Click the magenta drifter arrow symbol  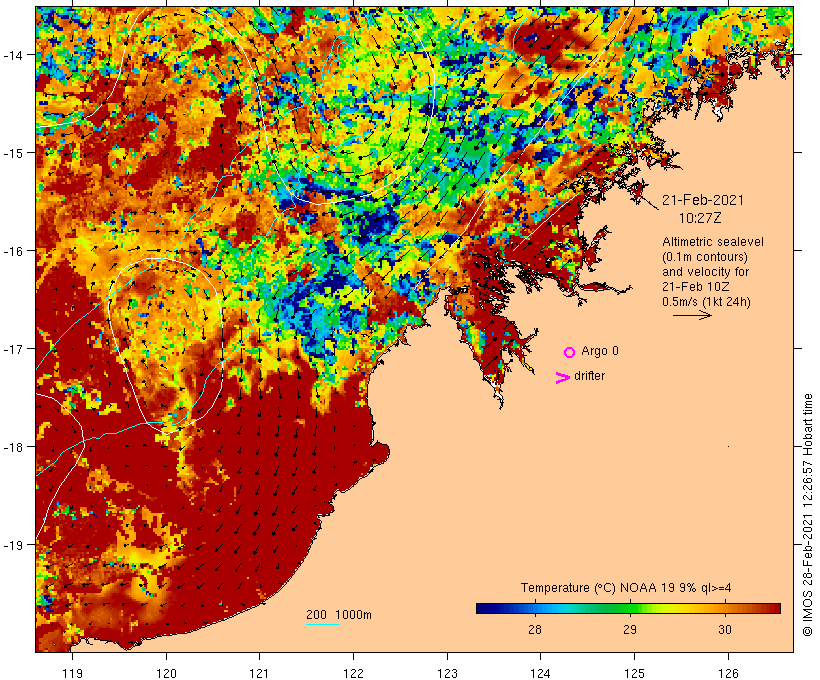coord(562,378)
